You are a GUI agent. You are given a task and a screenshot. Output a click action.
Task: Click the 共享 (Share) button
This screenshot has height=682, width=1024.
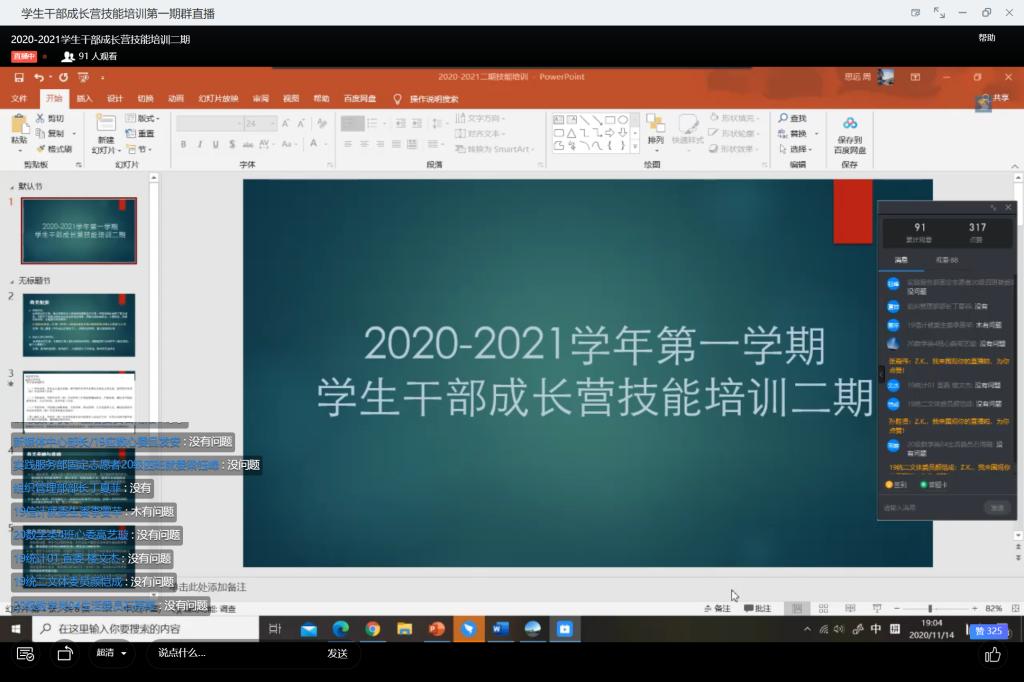click(994, 99)
